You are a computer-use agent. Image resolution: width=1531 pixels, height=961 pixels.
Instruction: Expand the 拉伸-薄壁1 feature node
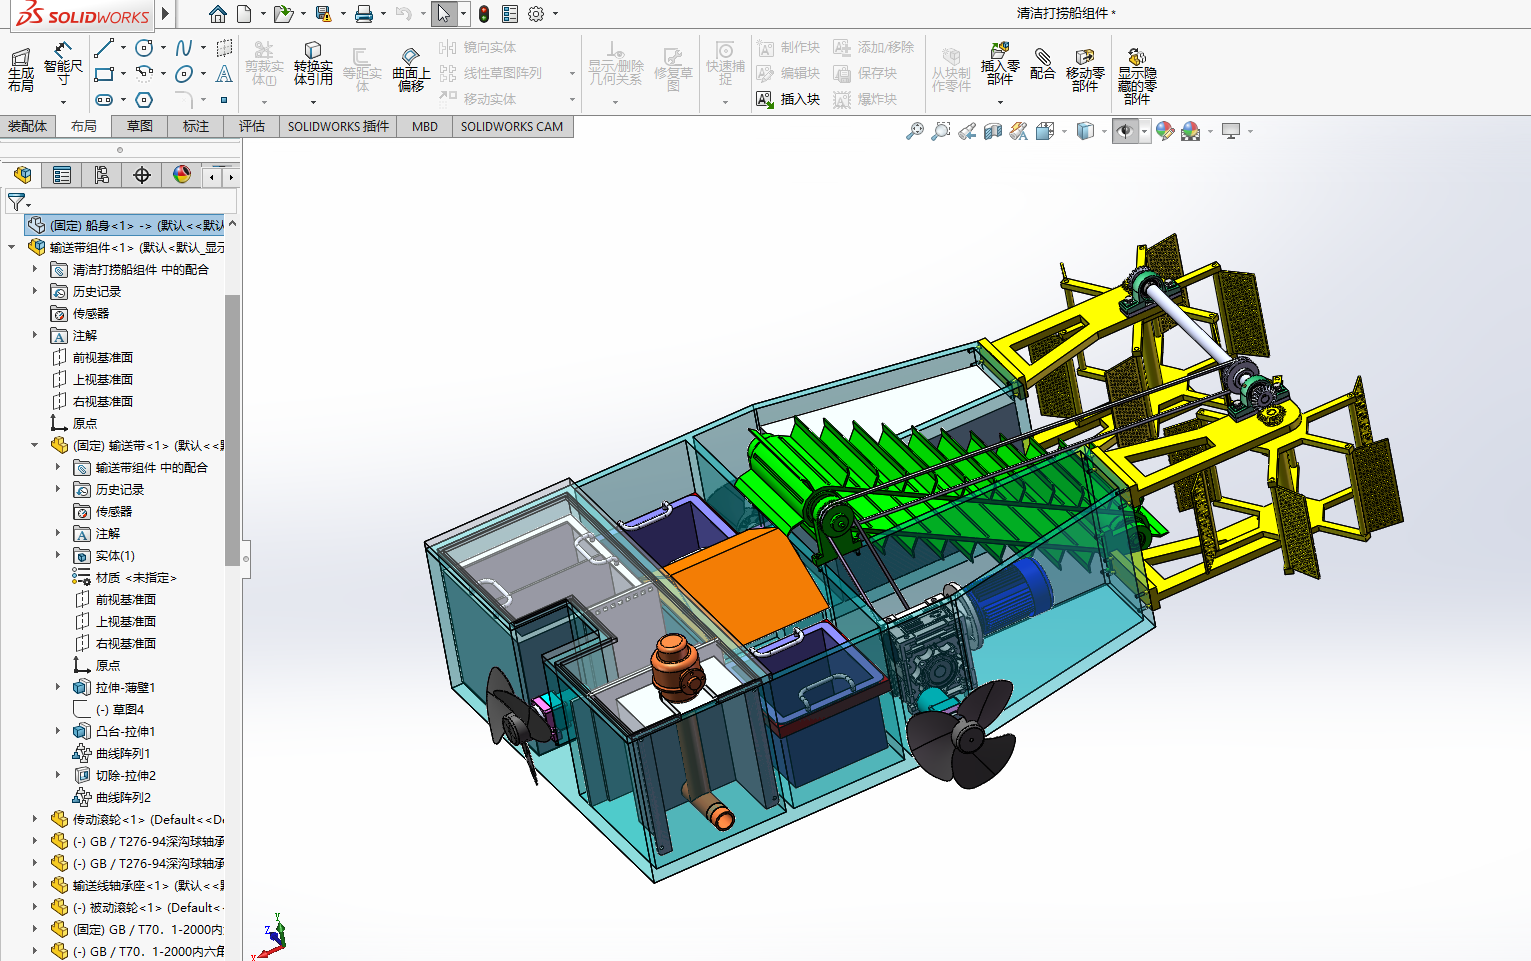[58, 687]
